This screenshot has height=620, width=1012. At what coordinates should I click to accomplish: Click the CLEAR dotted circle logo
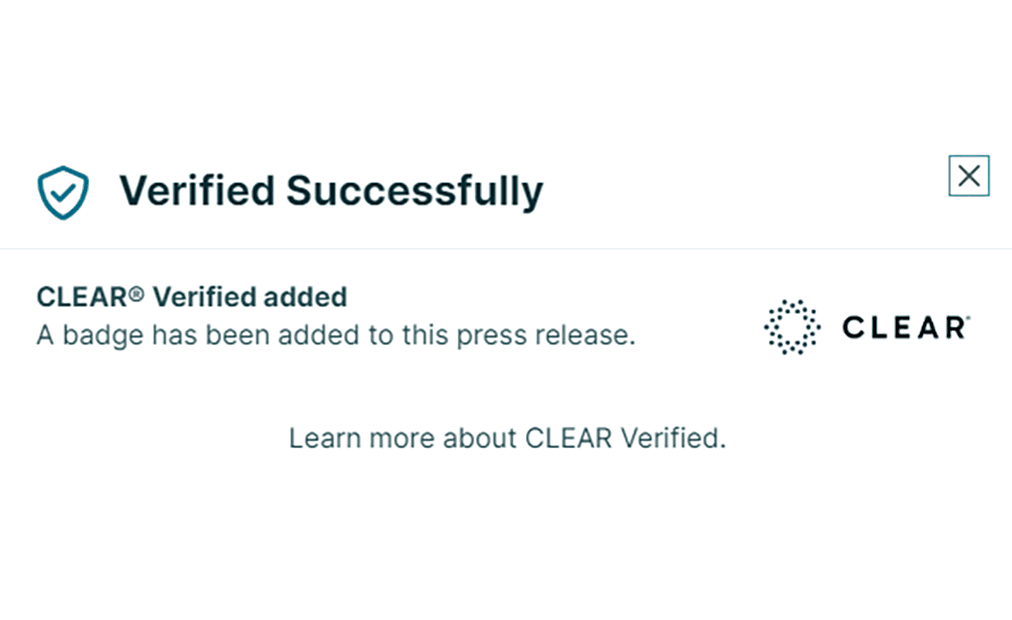[792, 327]
